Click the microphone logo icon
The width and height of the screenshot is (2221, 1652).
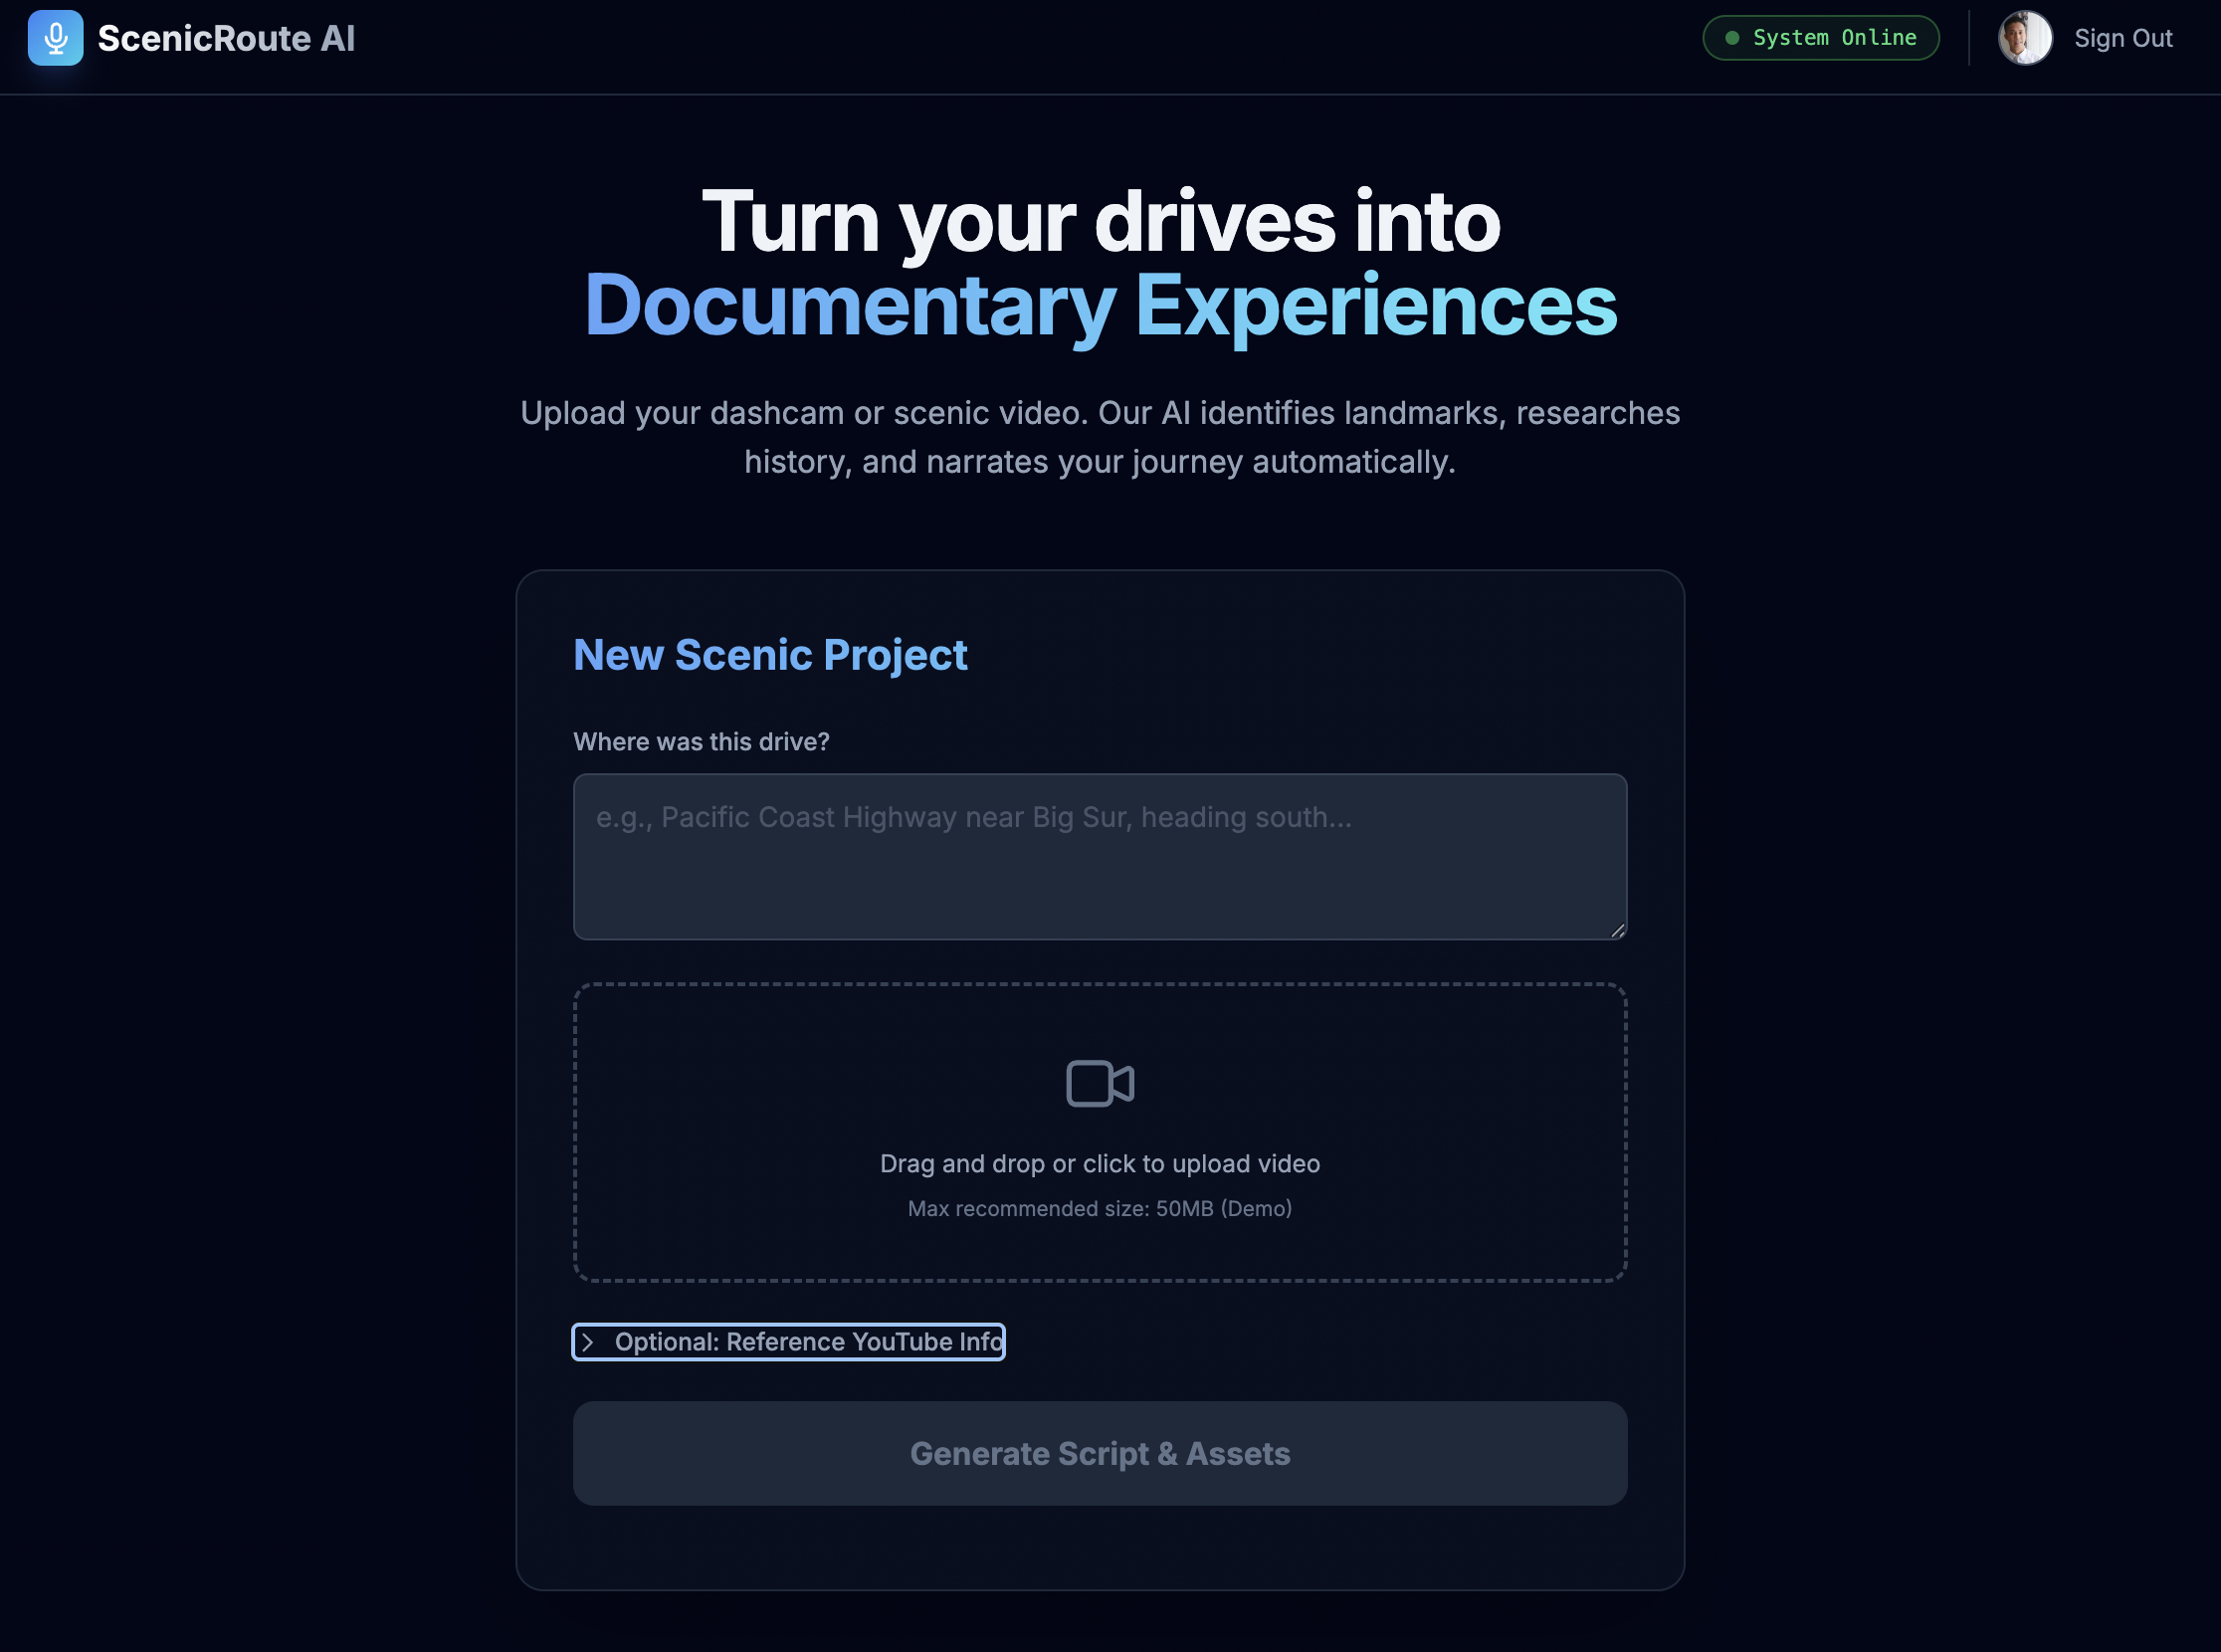pyautogui.click(x=55, y=38)
